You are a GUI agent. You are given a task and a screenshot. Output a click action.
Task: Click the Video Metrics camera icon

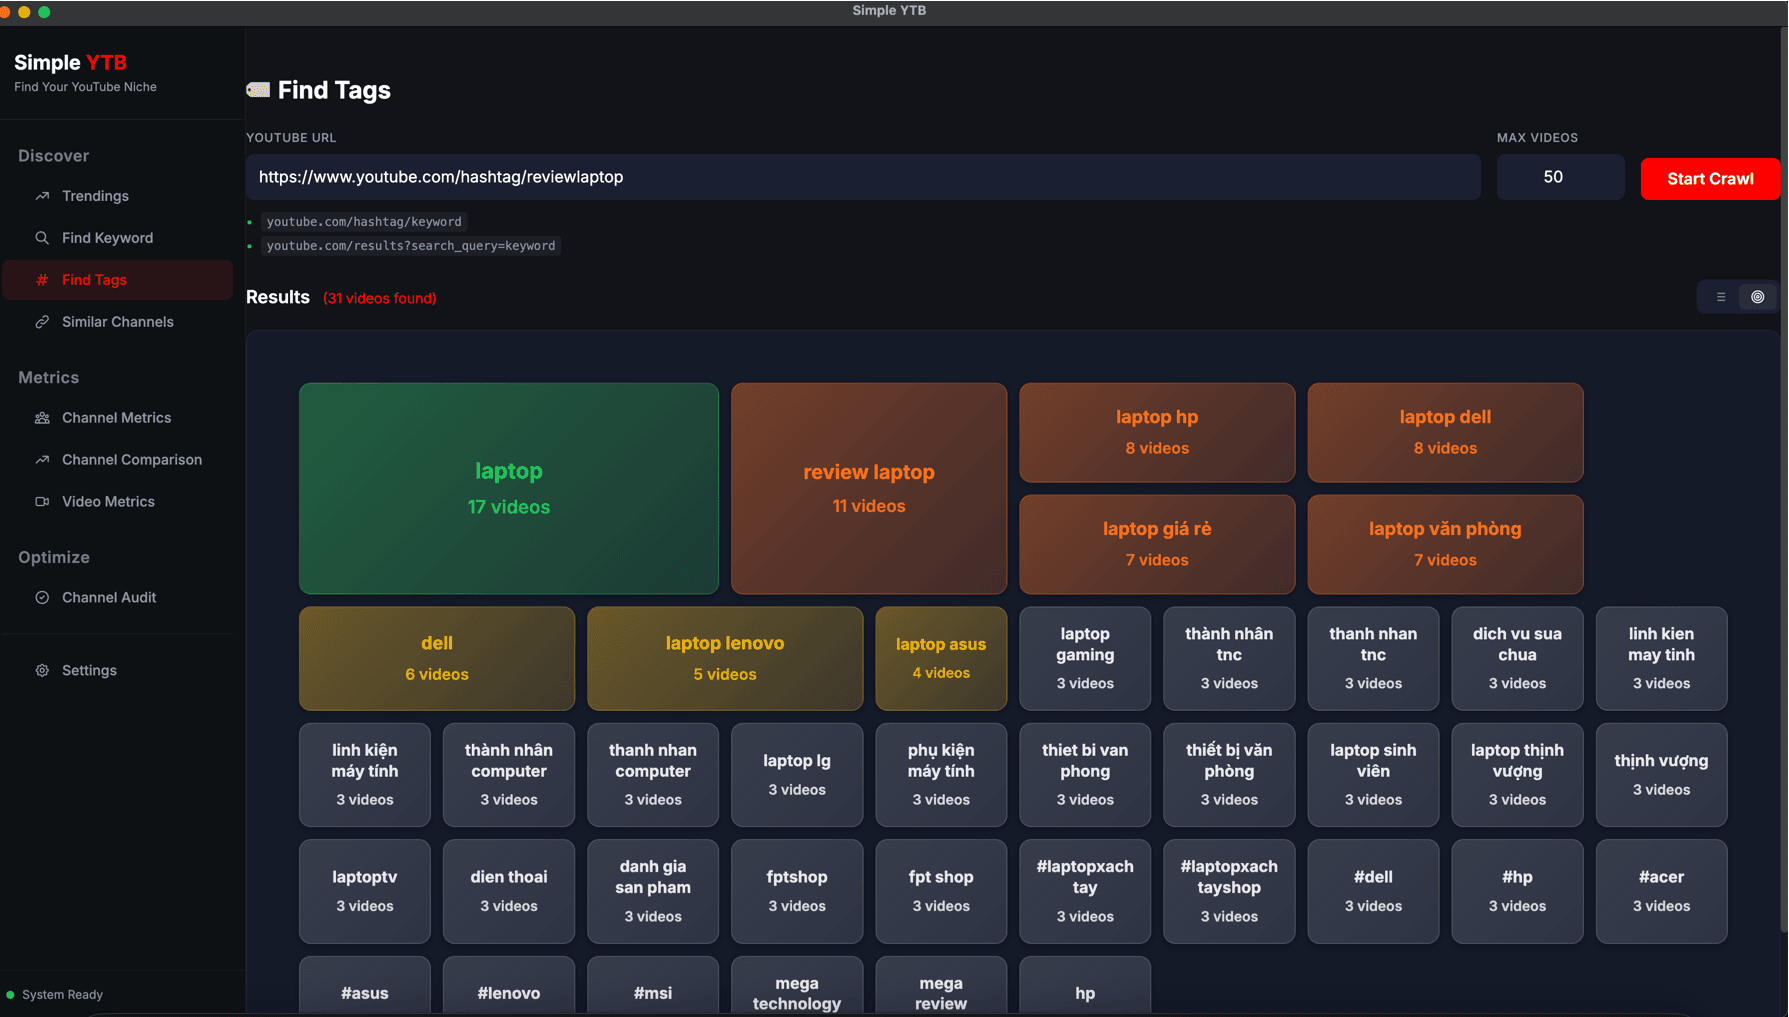[x=42, y=502]
